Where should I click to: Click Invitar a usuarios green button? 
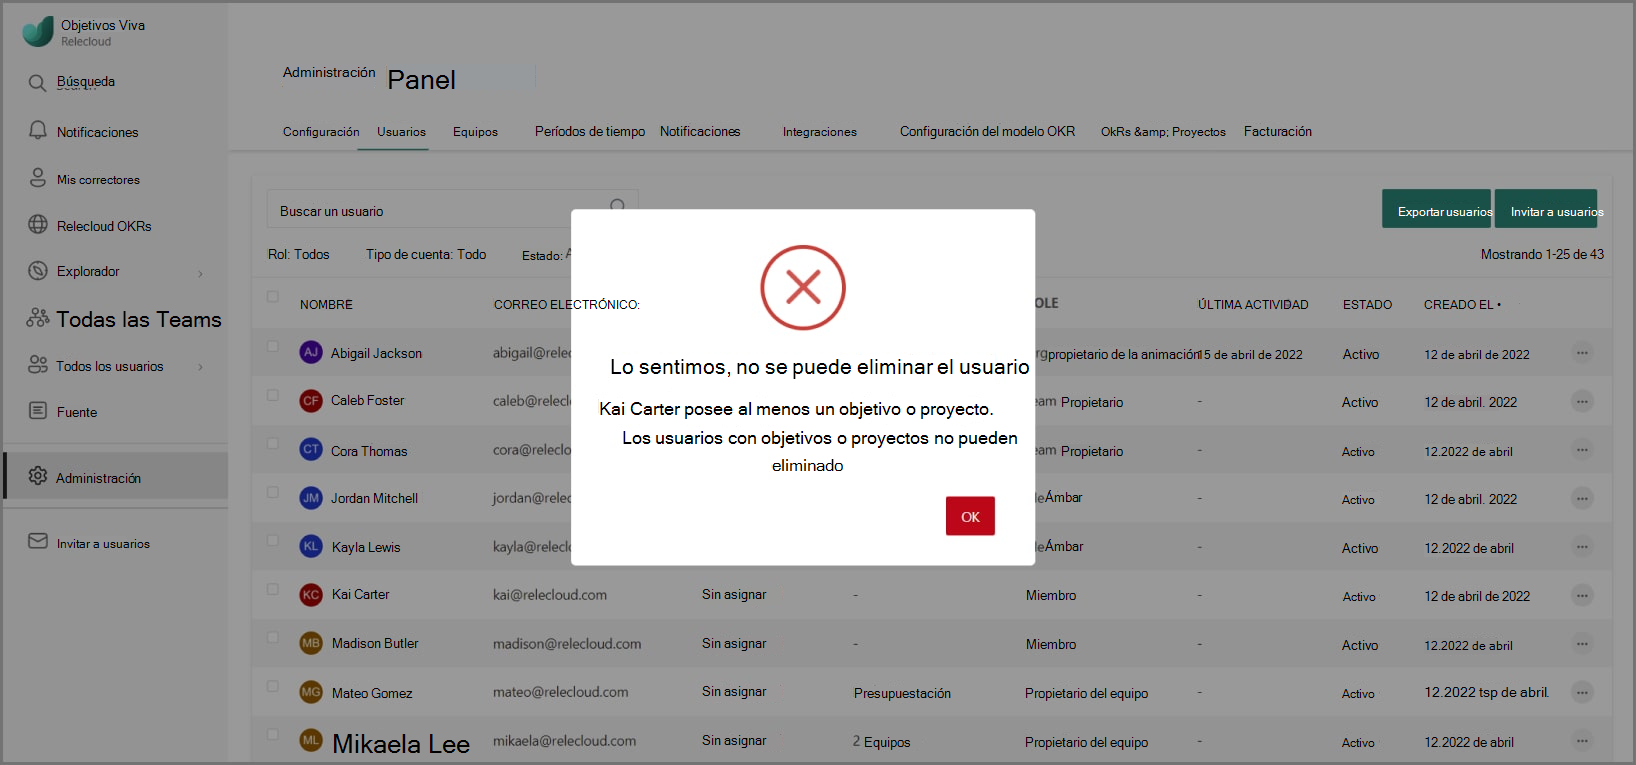[x=1546, y=209]
